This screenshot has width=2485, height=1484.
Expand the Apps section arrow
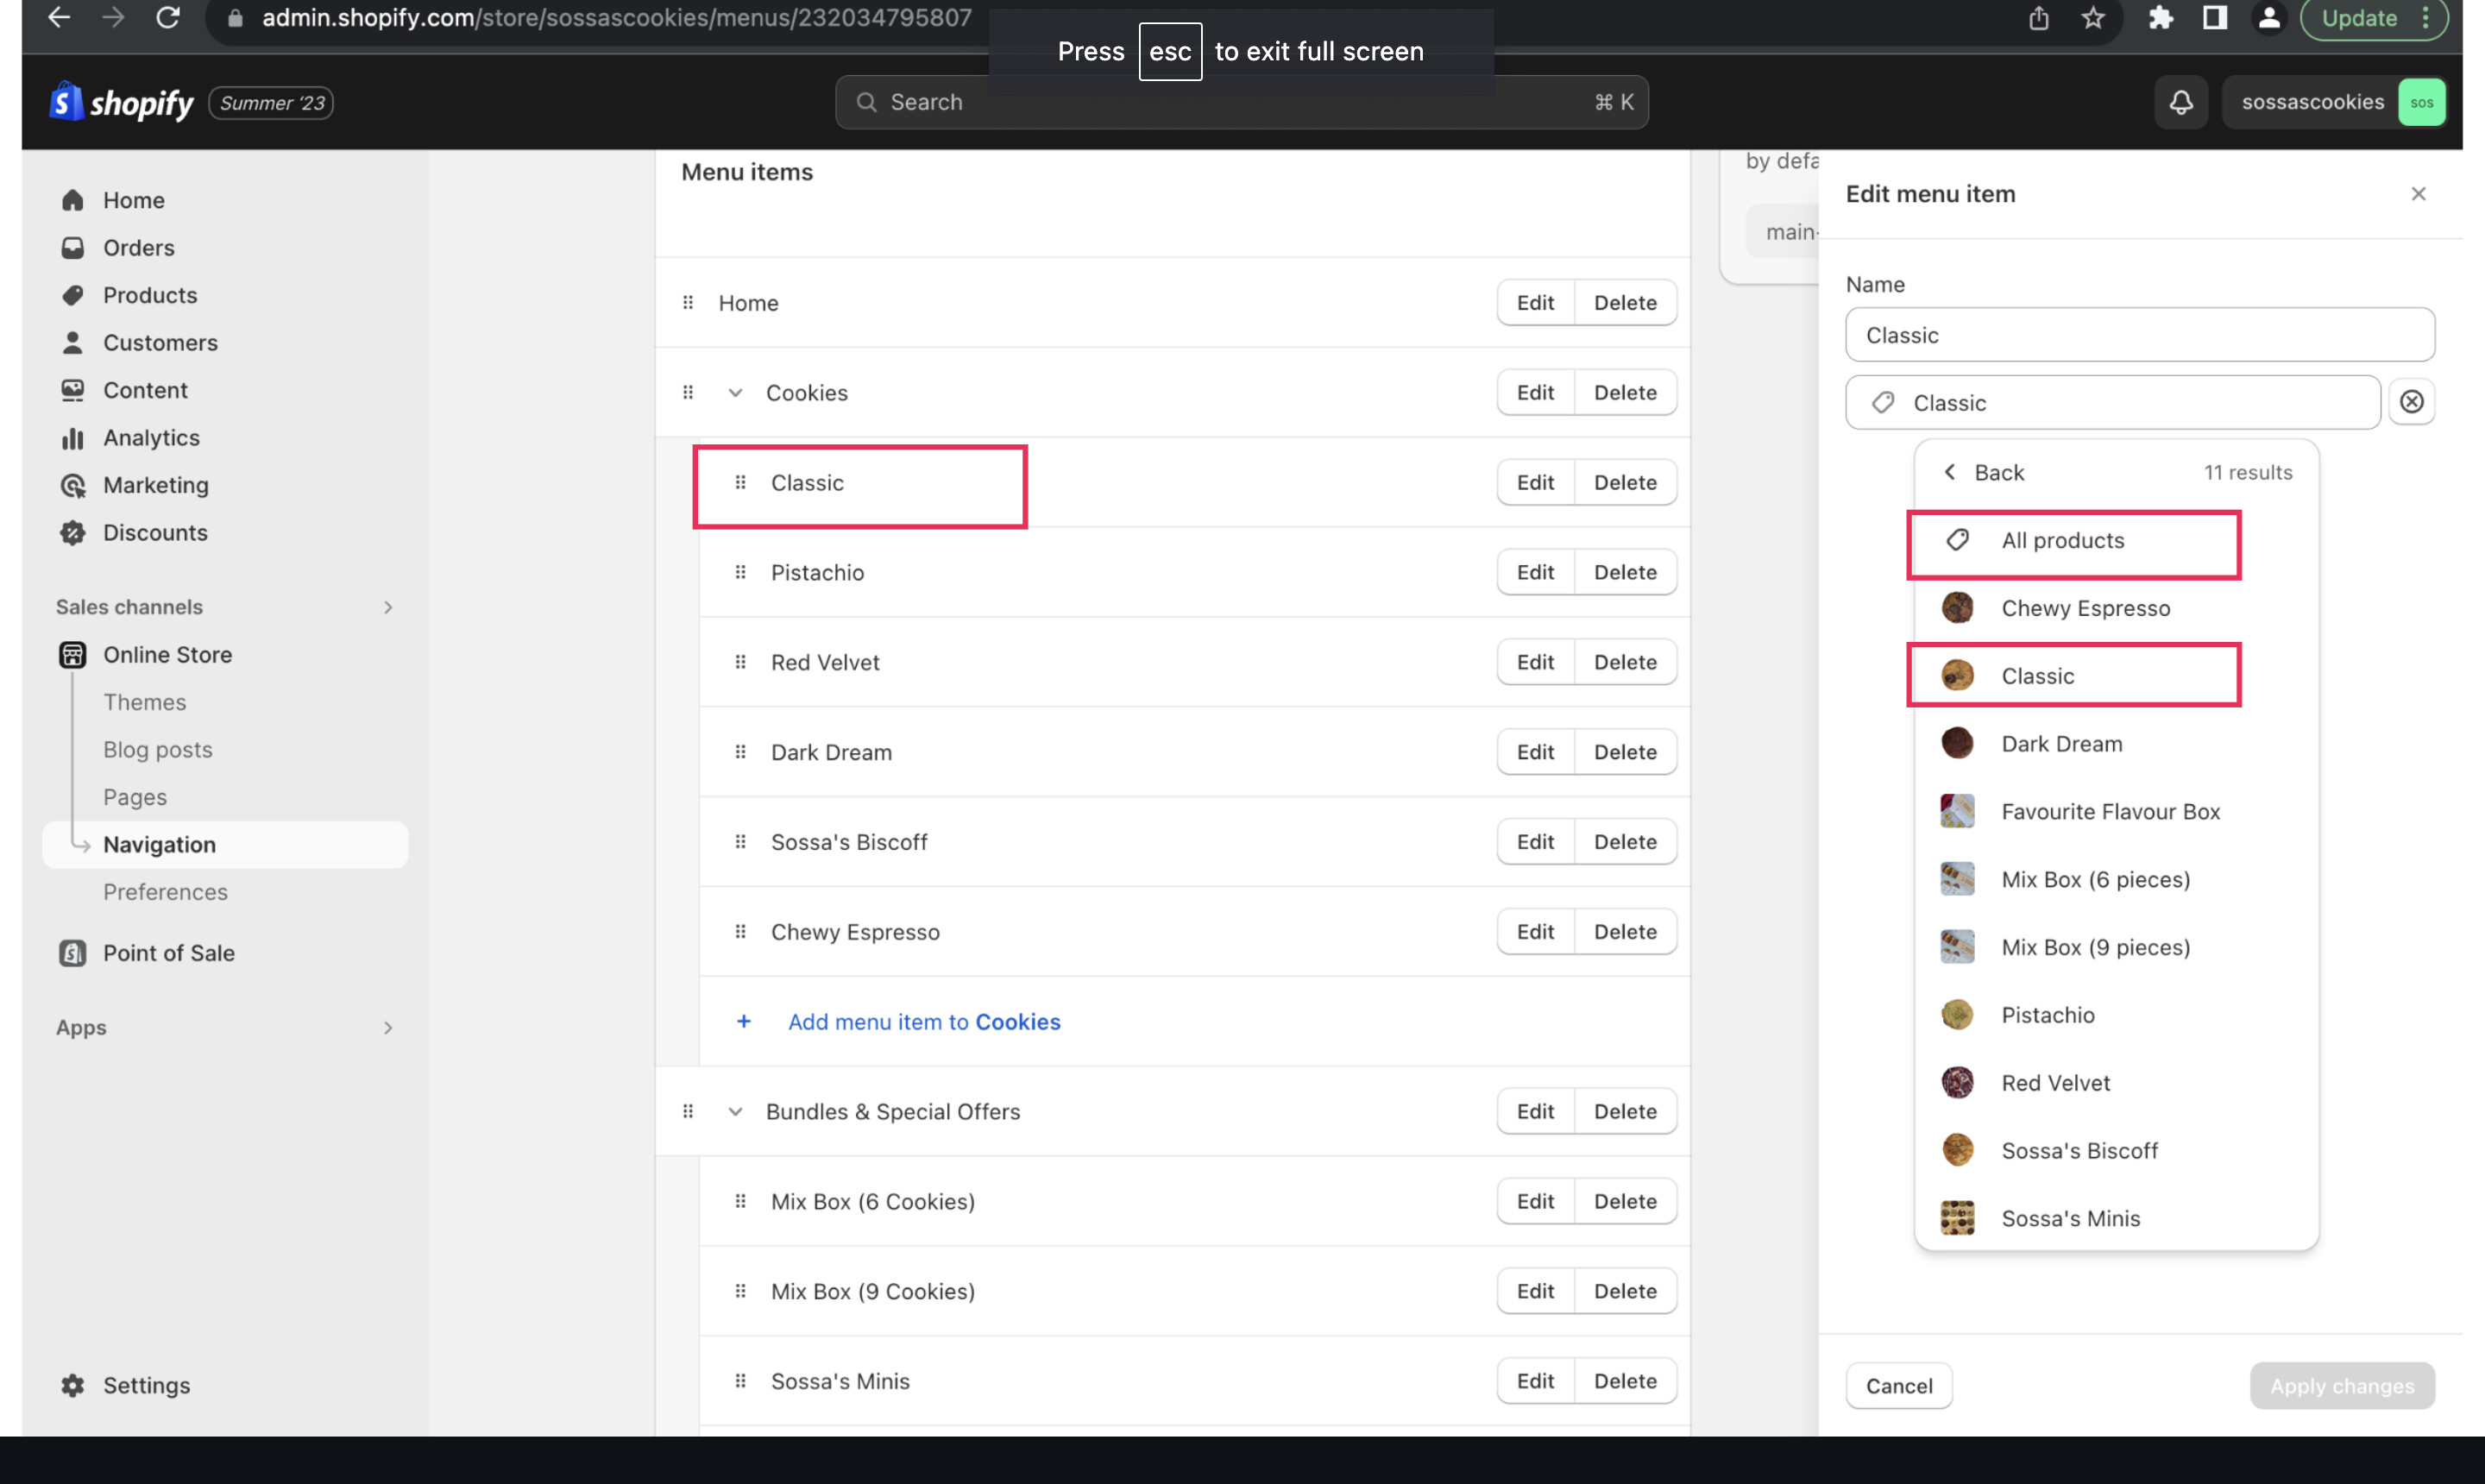(x=388, y=1028)
